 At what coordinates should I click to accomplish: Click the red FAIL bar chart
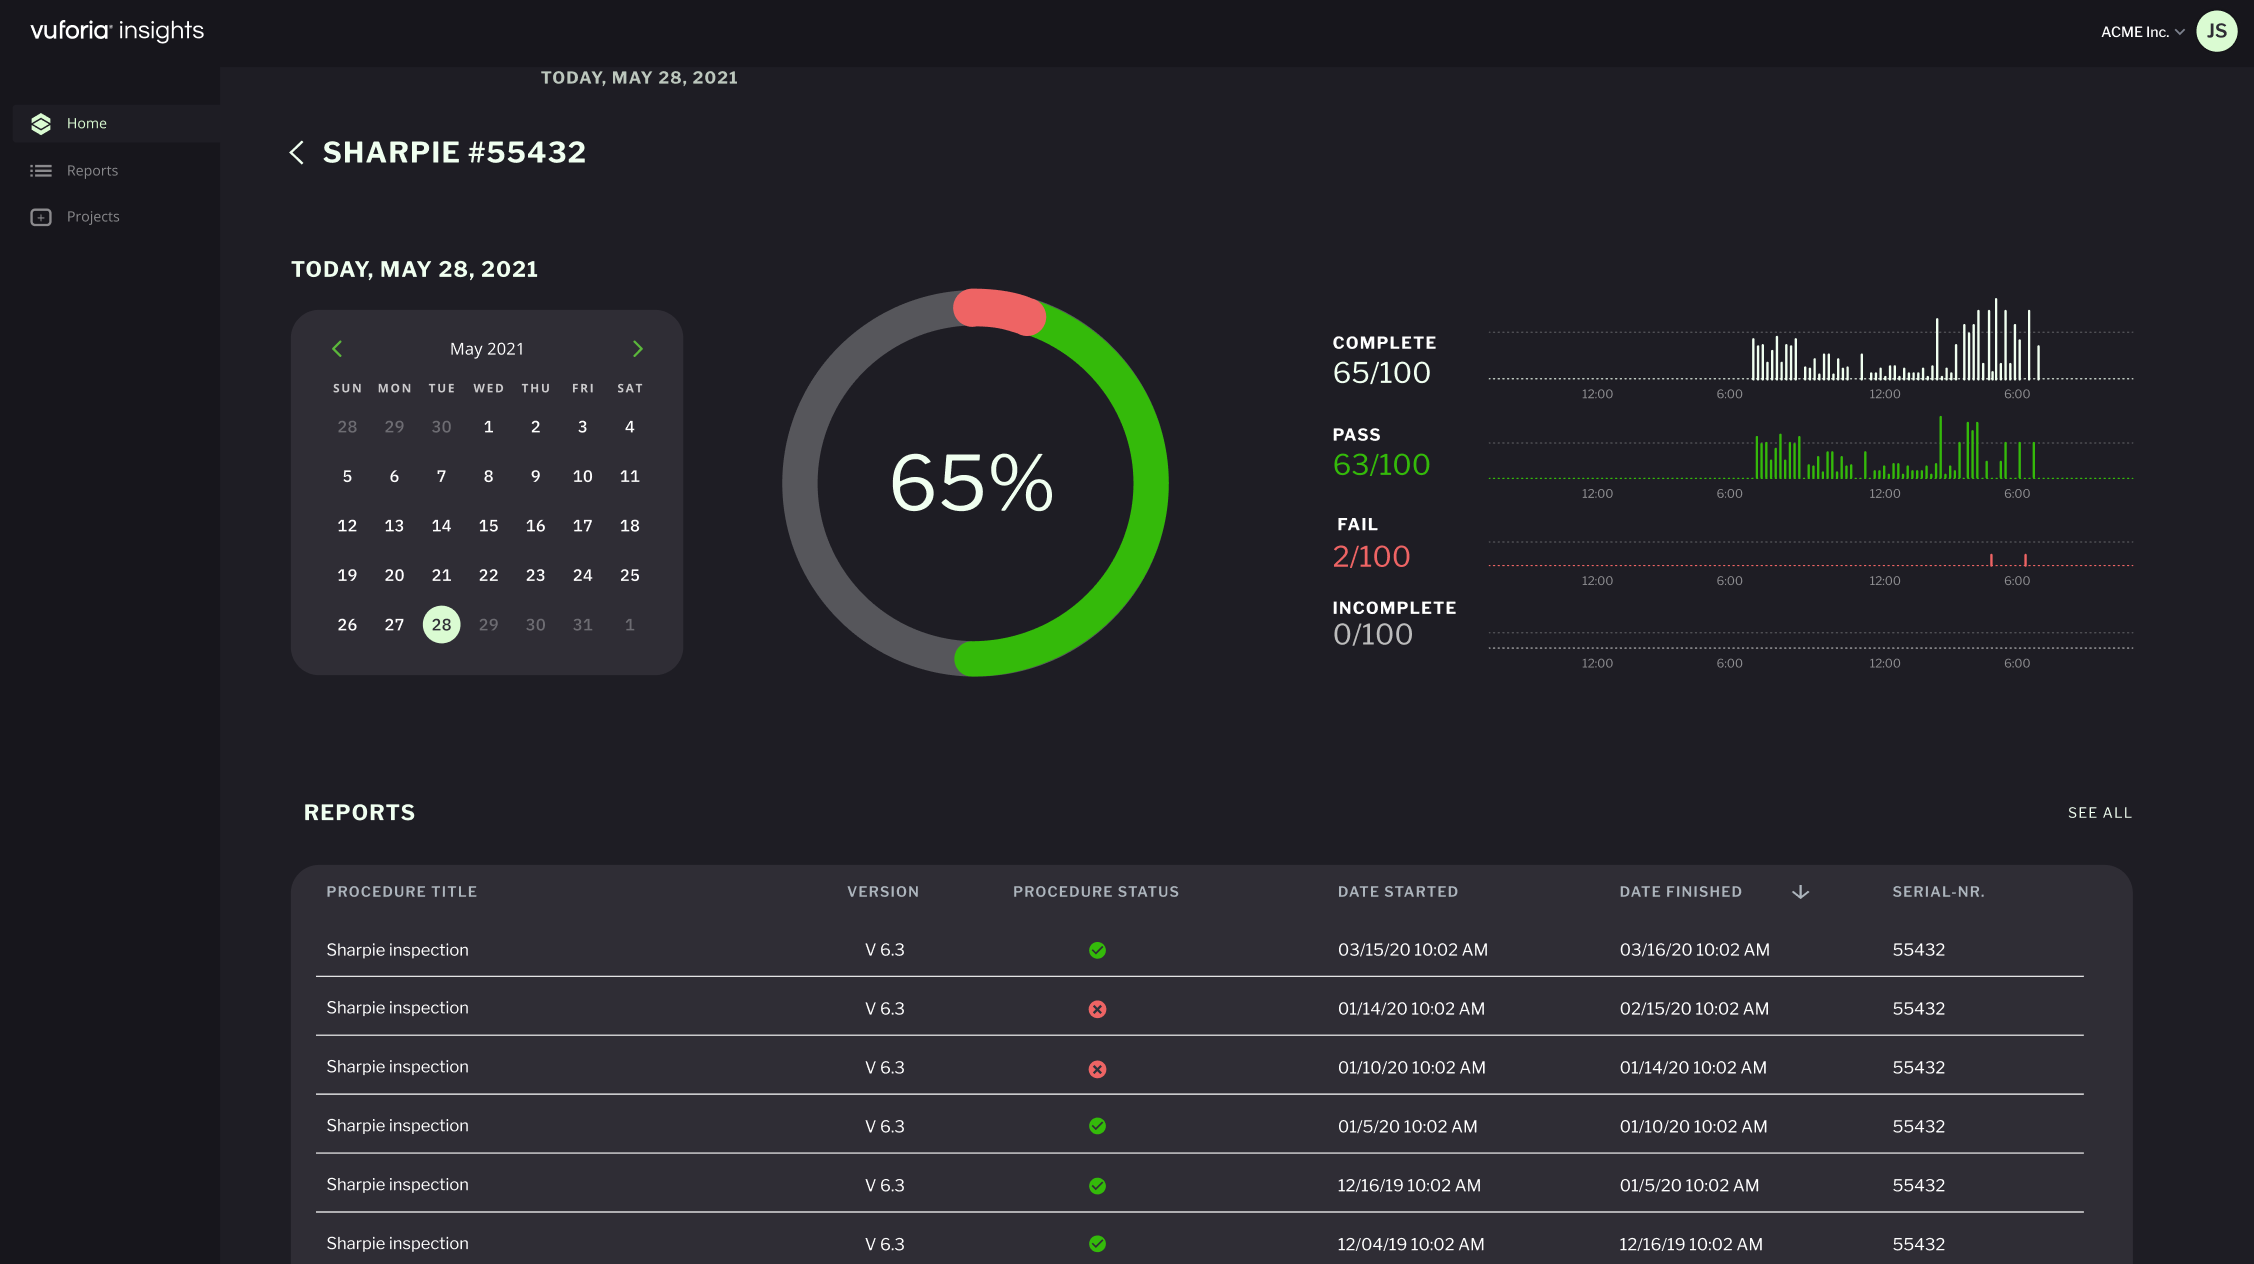1810,555
